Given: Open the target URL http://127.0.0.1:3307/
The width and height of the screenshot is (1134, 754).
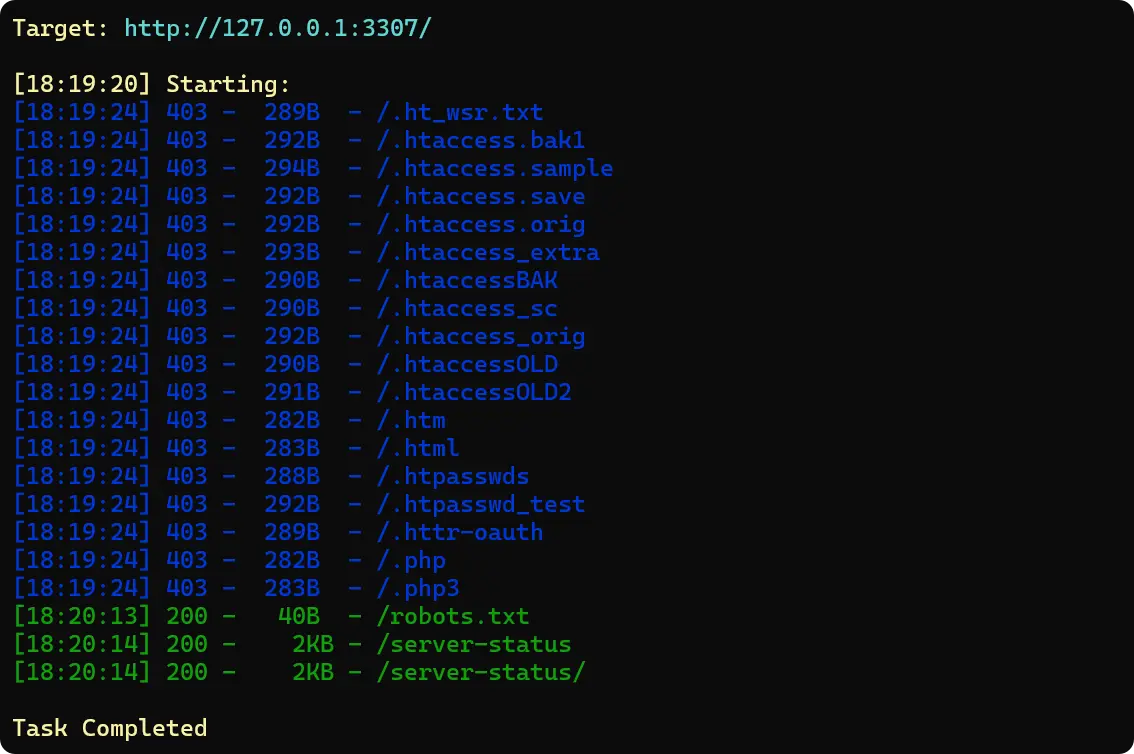Looking at the screenshot, I should click(278, 28).
